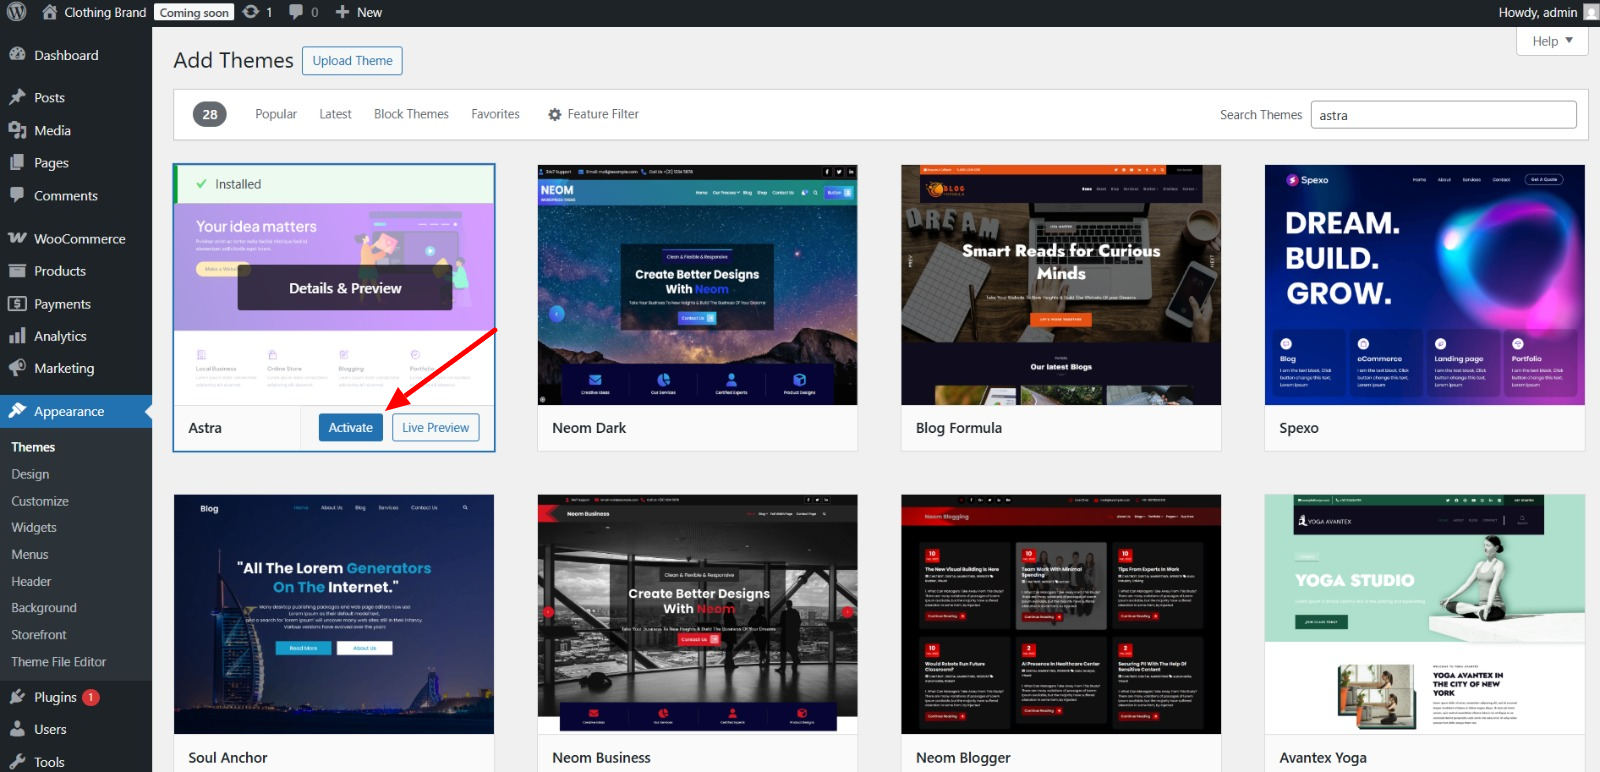Image resolution: width=1600 pixels, height=772 pixels.
Task: Click the Spexo theme name
Action: tap(1299, 428)
